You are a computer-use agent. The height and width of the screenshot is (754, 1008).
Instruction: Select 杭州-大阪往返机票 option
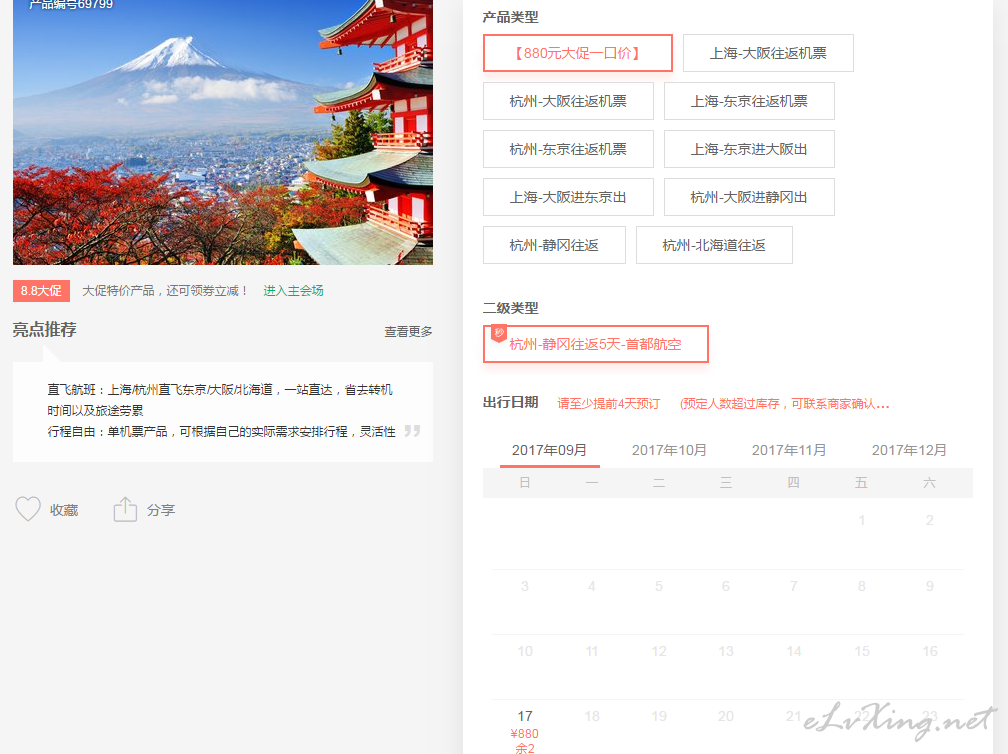pos(568,101)
